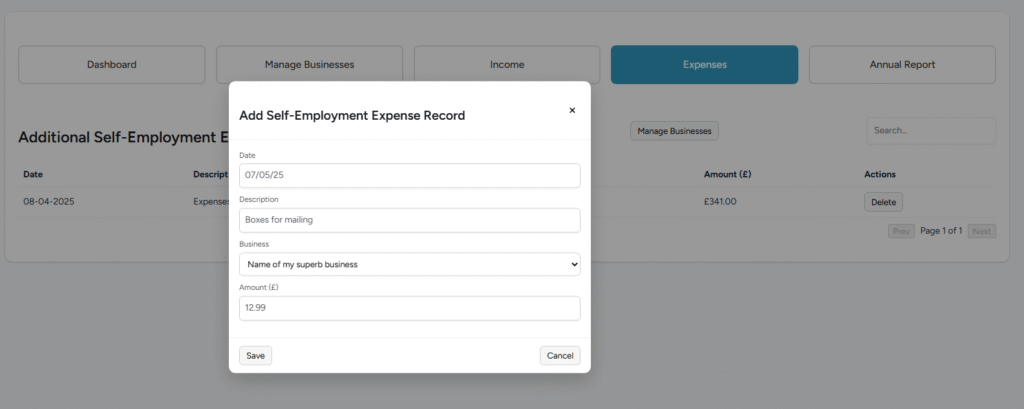Expand the Business dropdown selector
This screenshot has width=1024, height=409.
tap(409, 264)
